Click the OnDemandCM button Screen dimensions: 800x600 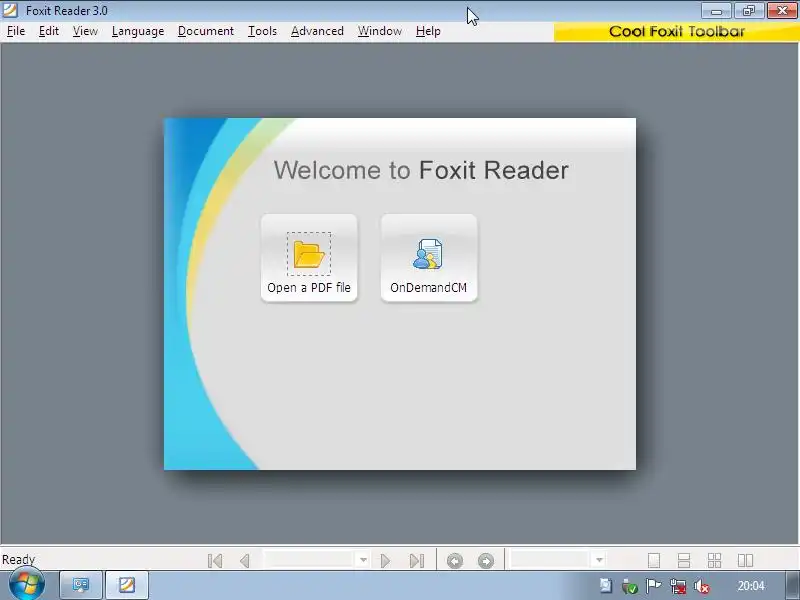click(429, 258)
